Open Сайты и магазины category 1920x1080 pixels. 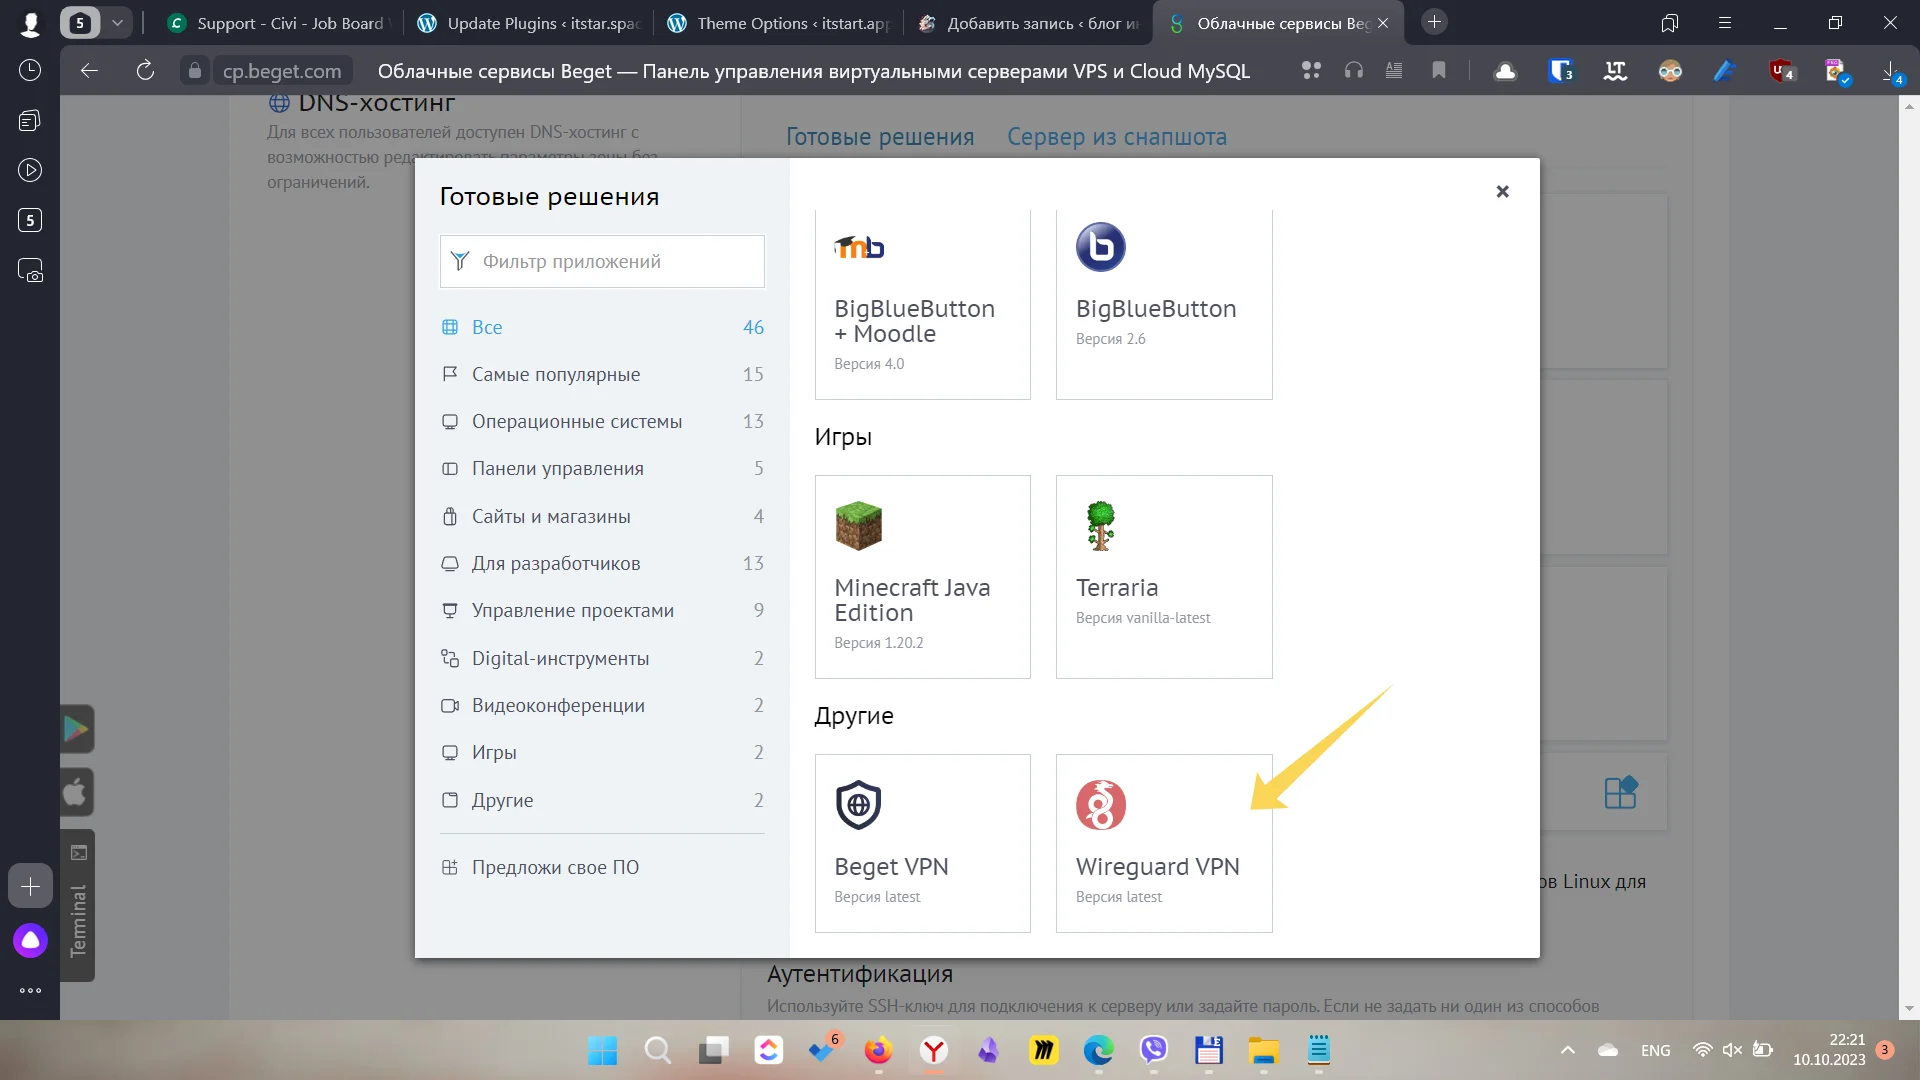click(602, 516)
